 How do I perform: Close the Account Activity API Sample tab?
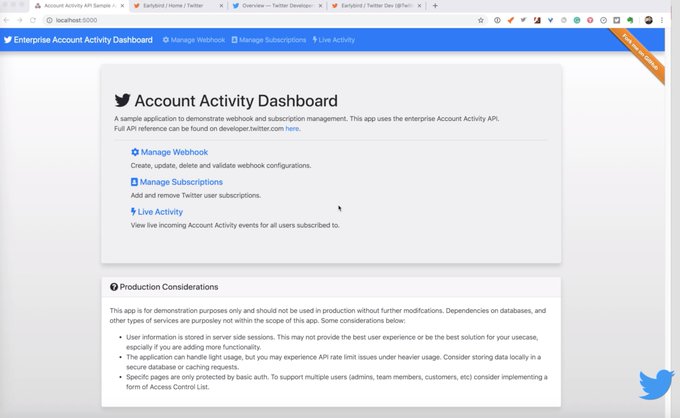[x=122, y=6]
